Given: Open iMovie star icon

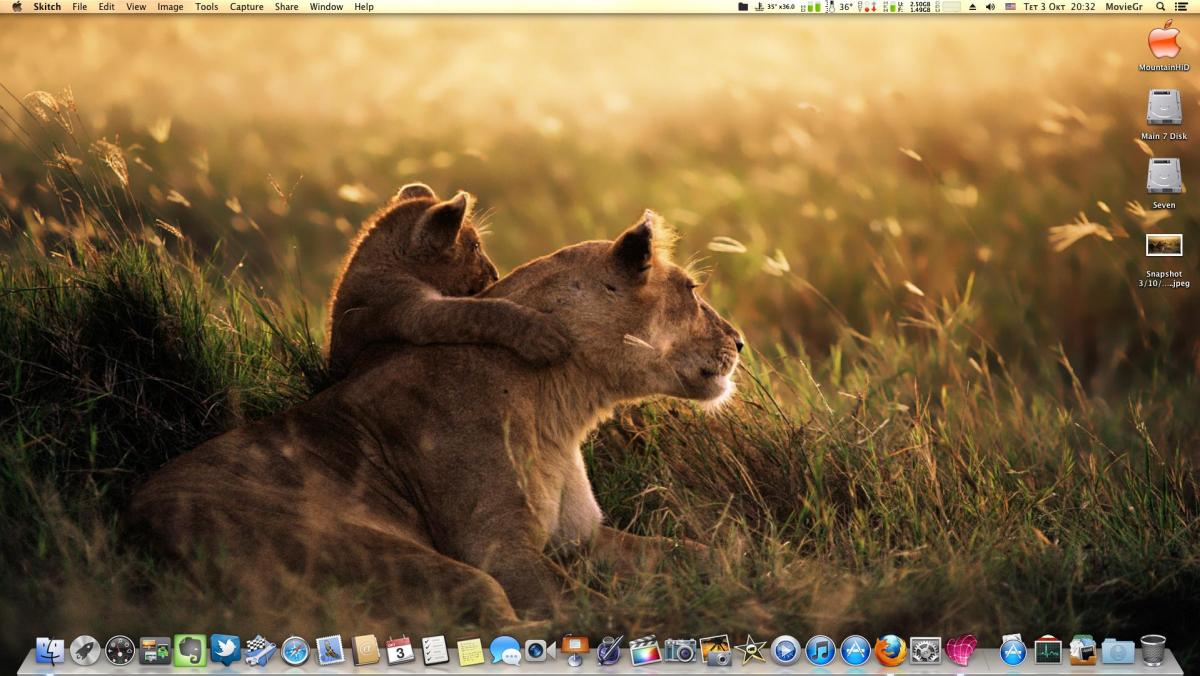Looking at the screenshot, I should [750, 651].
